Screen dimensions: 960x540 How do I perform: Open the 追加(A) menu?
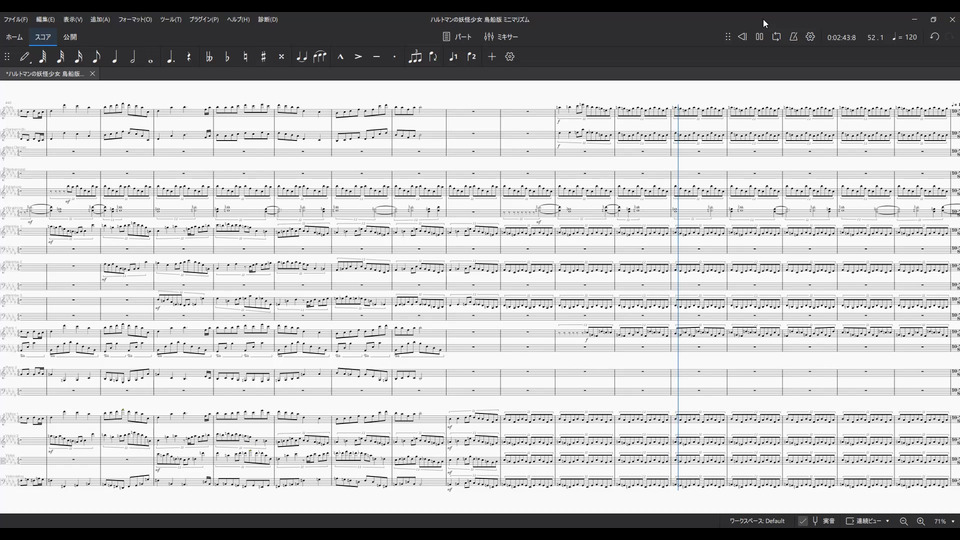[100, 20]
